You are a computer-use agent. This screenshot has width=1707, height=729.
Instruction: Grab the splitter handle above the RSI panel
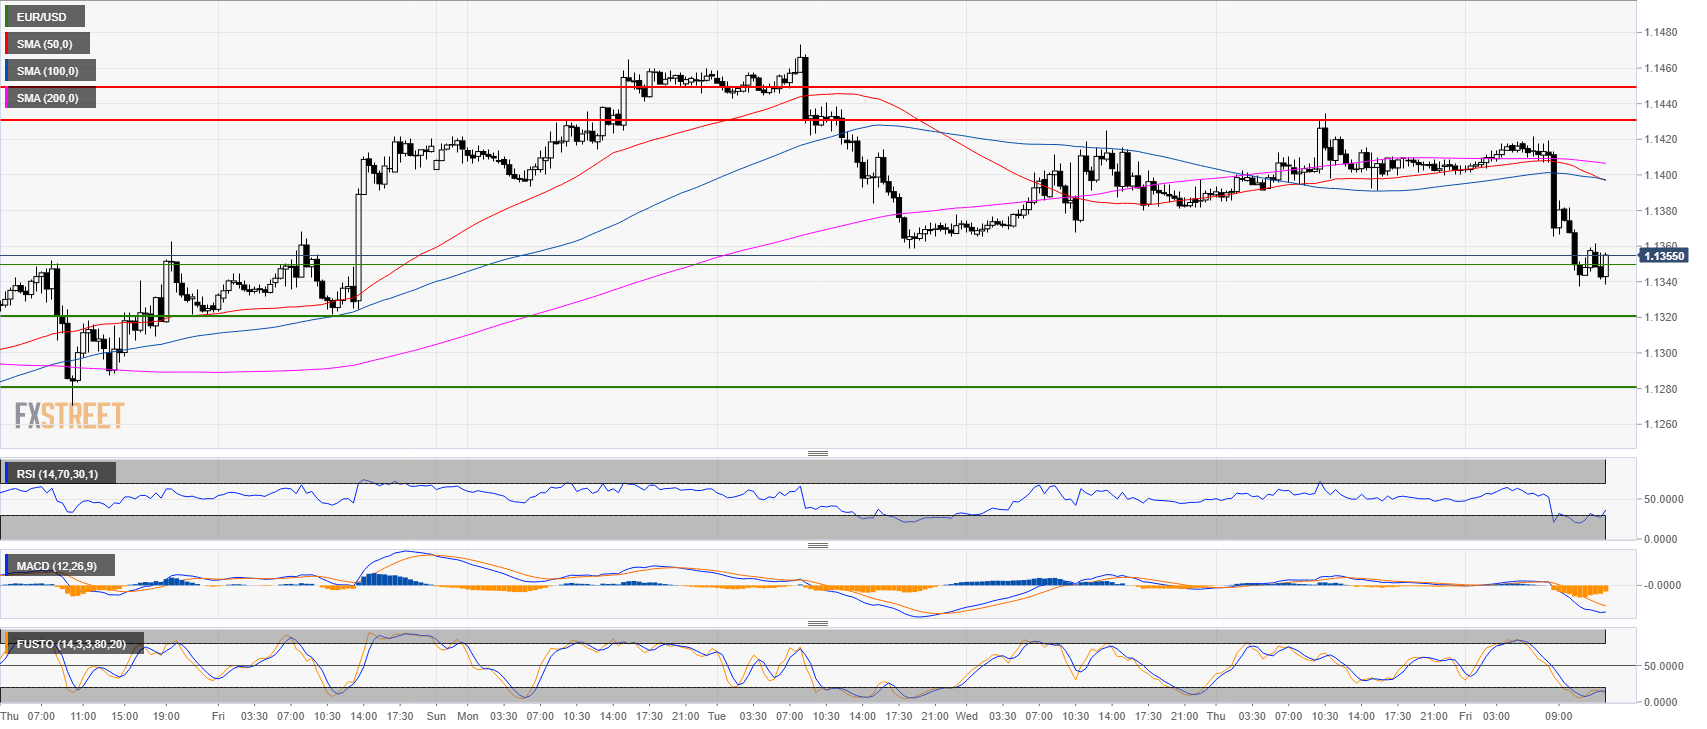817,454
